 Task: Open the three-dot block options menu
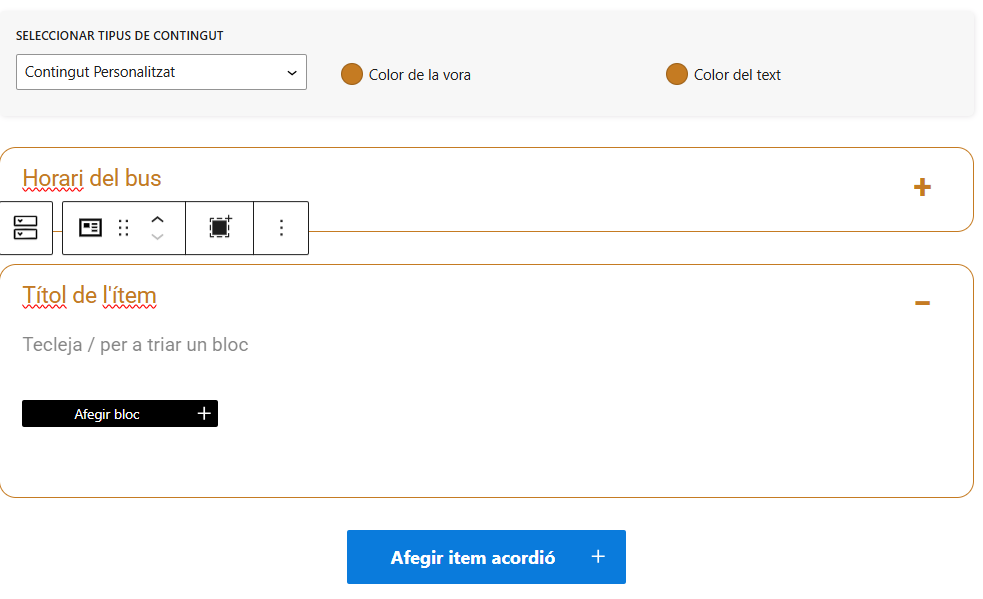click(x=281, y=228)
